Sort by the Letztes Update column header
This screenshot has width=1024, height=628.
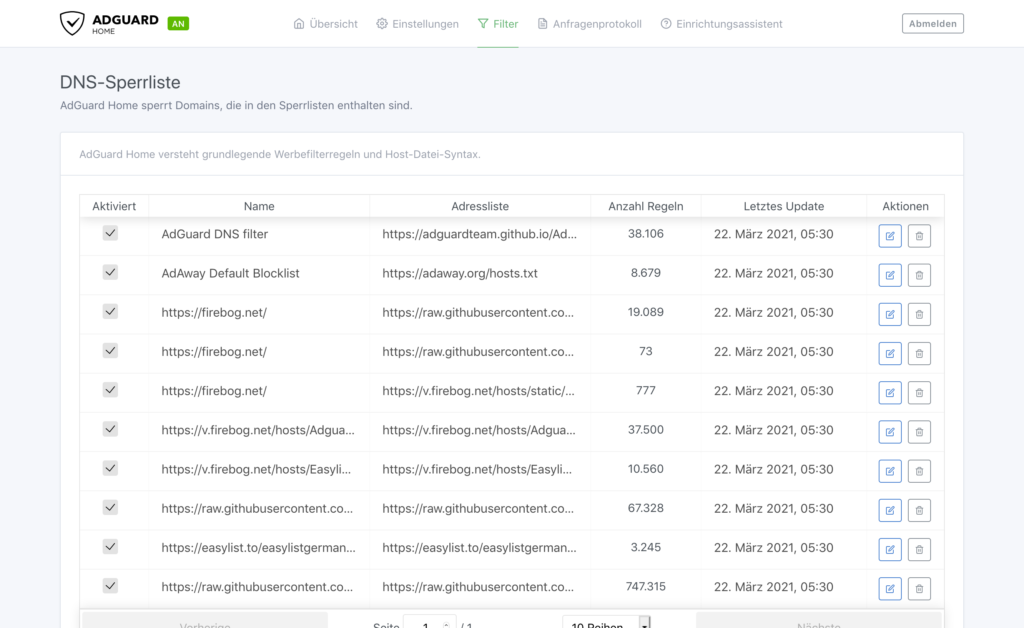784,206
